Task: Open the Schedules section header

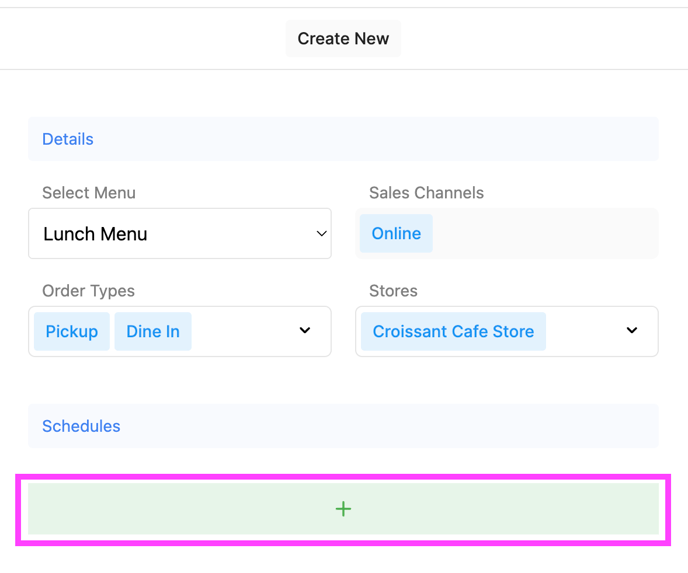Action: (81, 426)
